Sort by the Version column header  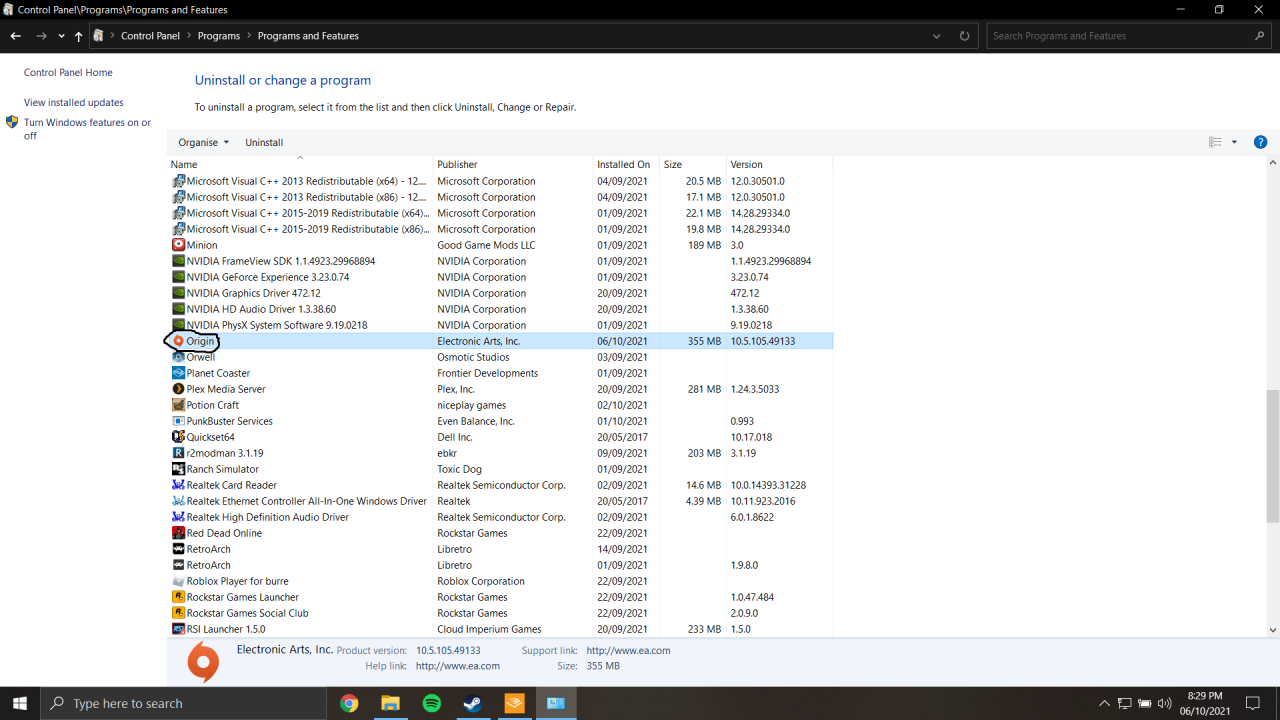point(779,164)
